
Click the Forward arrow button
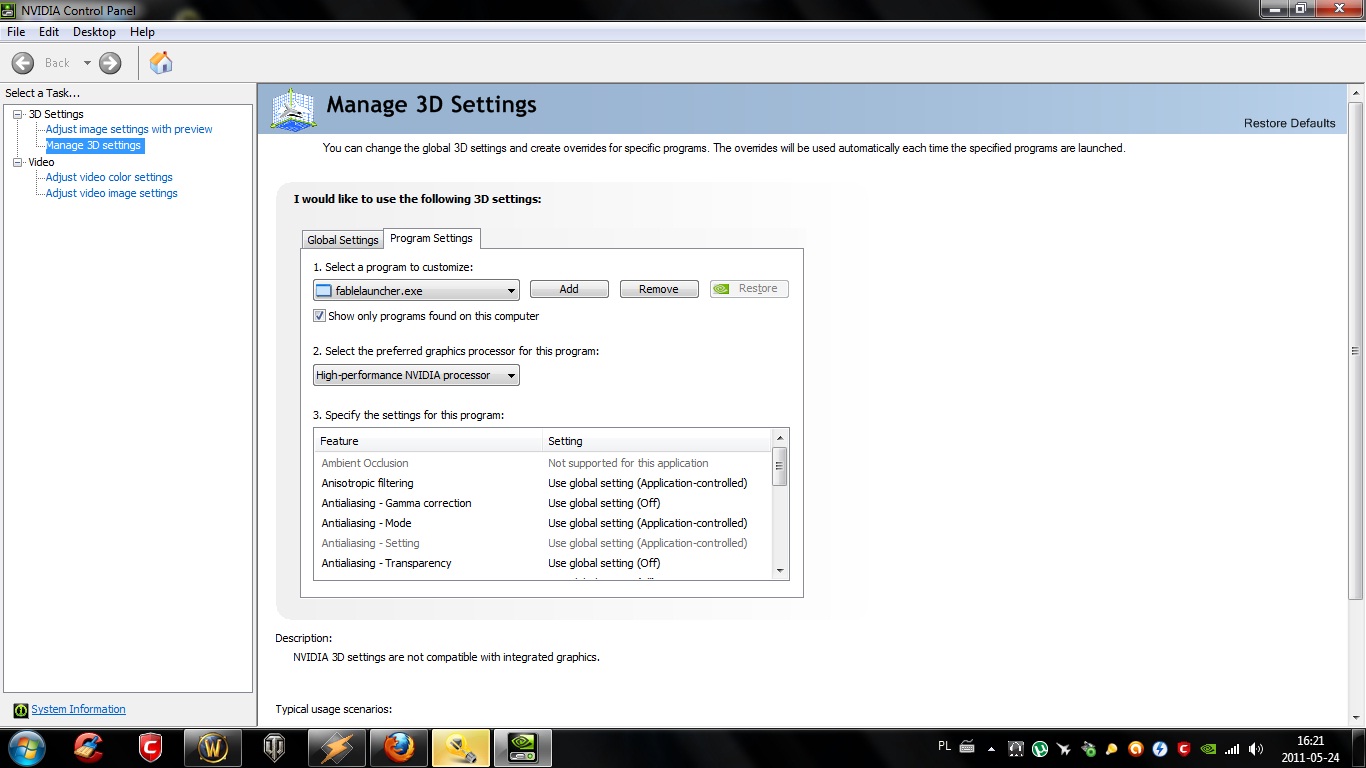(x=110, y=63)
